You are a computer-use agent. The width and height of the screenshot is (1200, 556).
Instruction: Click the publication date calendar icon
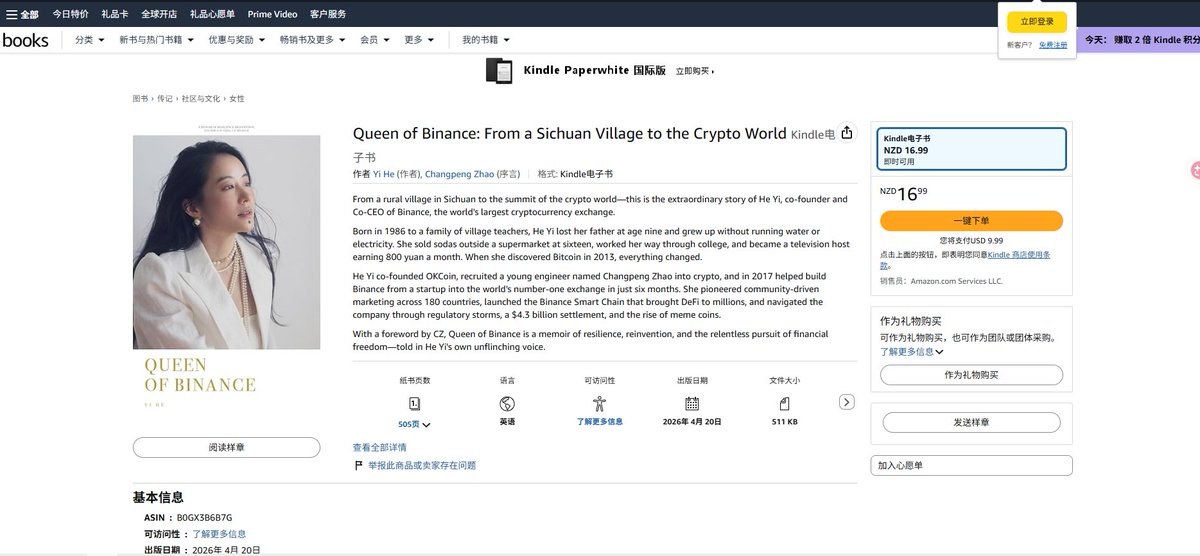click(692, 404)
